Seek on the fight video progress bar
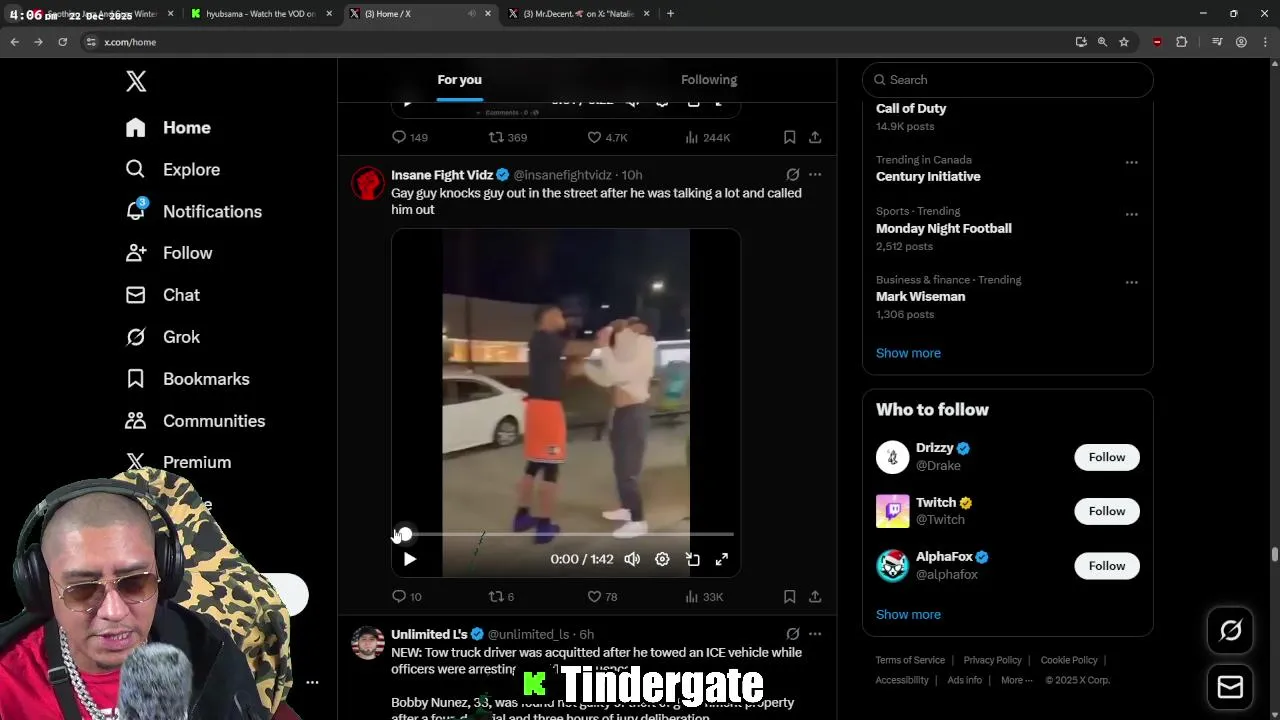1280x720 pixels. (x=566, y=534)
